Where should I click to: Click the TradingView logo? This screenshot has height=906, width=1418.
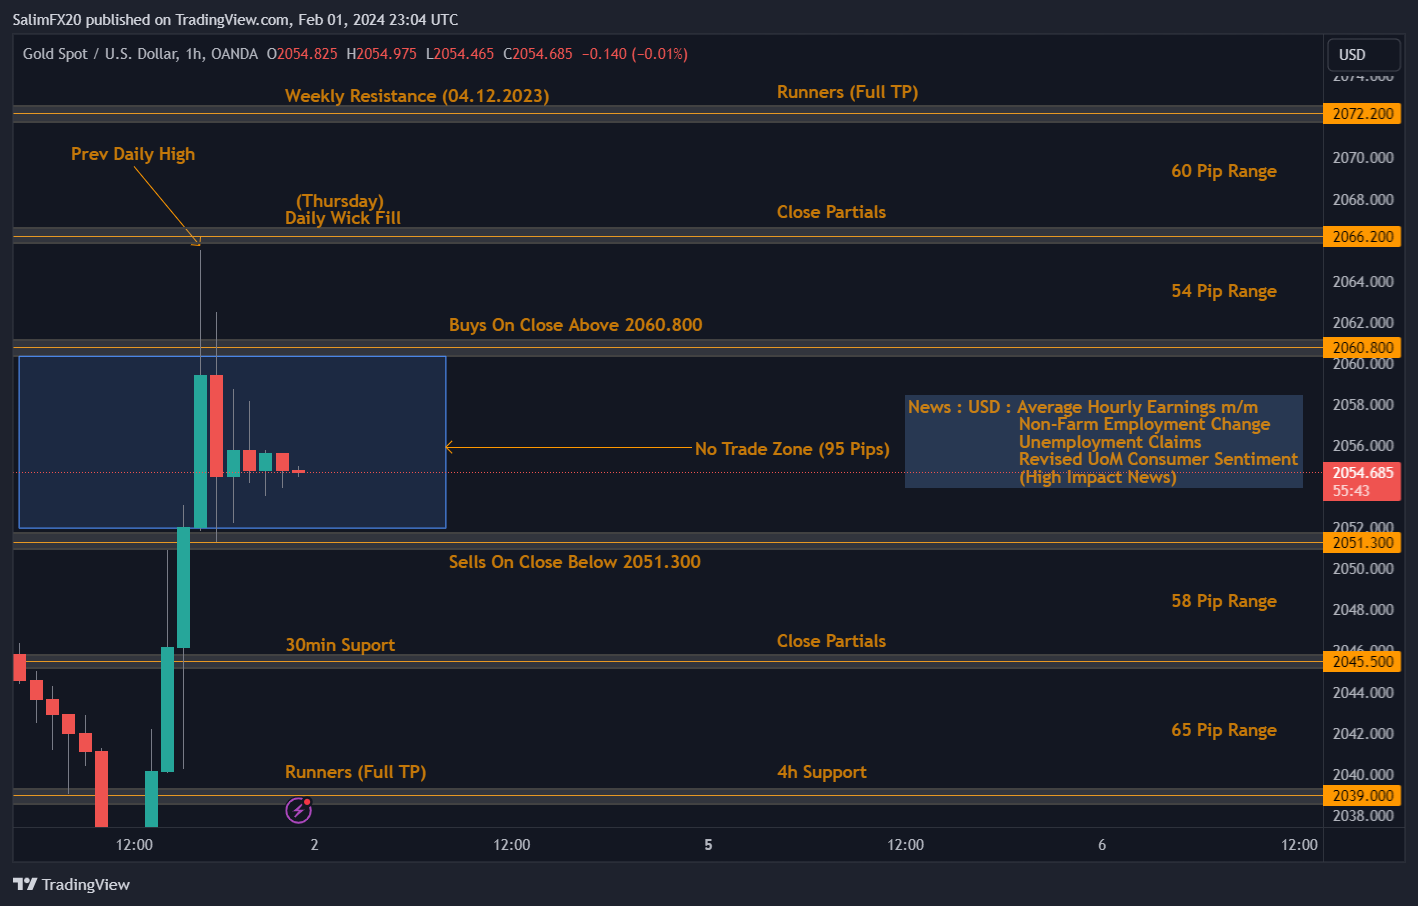71,884
